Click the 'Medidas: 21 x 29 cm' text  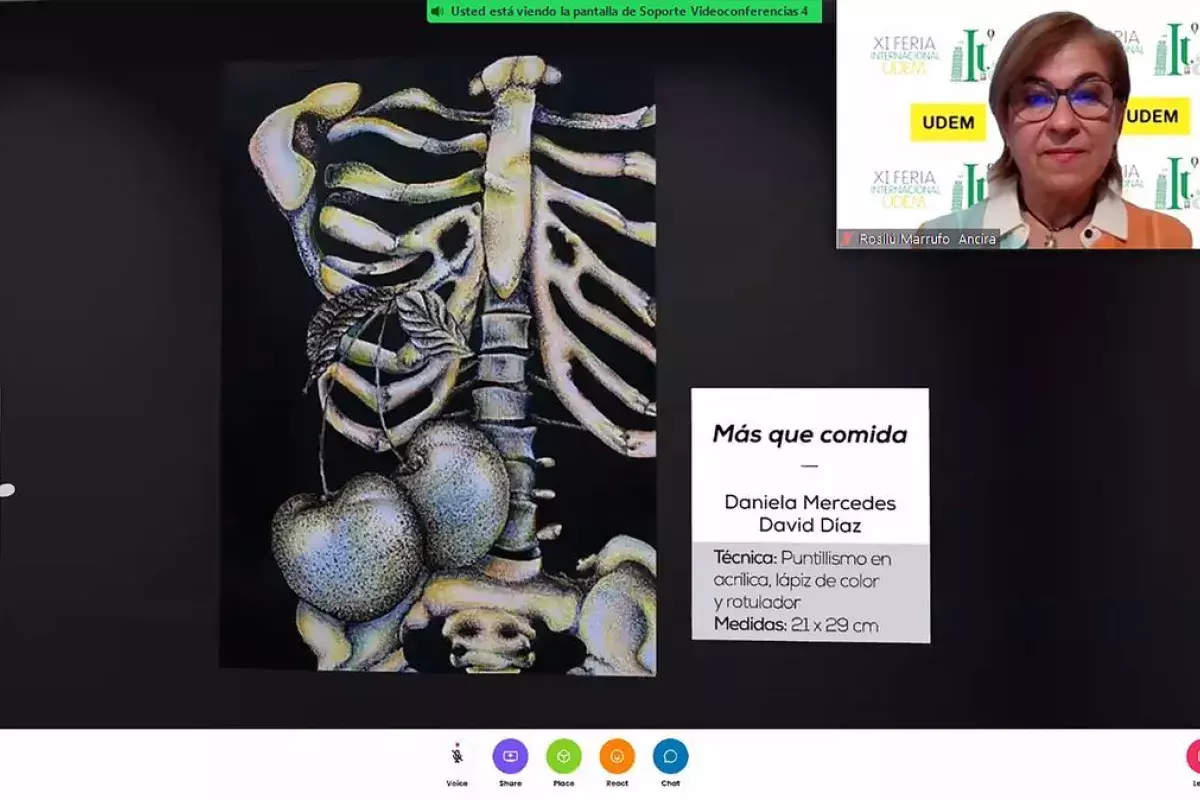[796, 625]
